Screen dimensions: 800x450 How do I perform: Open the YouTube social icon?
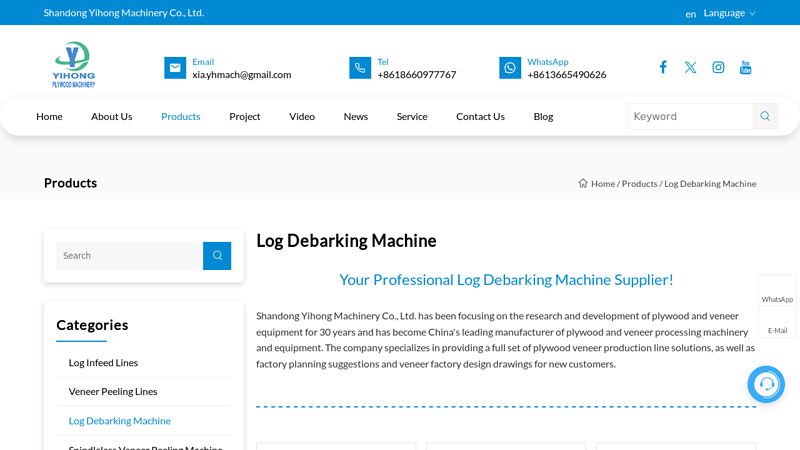(745, 67)
